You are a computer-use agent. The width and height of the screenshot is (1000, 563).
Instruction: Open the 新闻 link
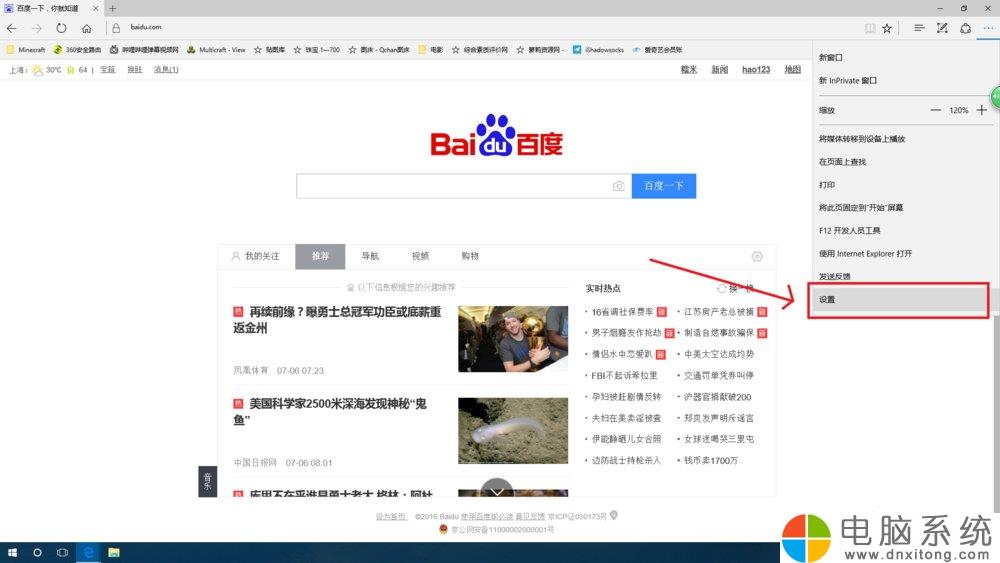(719, 69)
